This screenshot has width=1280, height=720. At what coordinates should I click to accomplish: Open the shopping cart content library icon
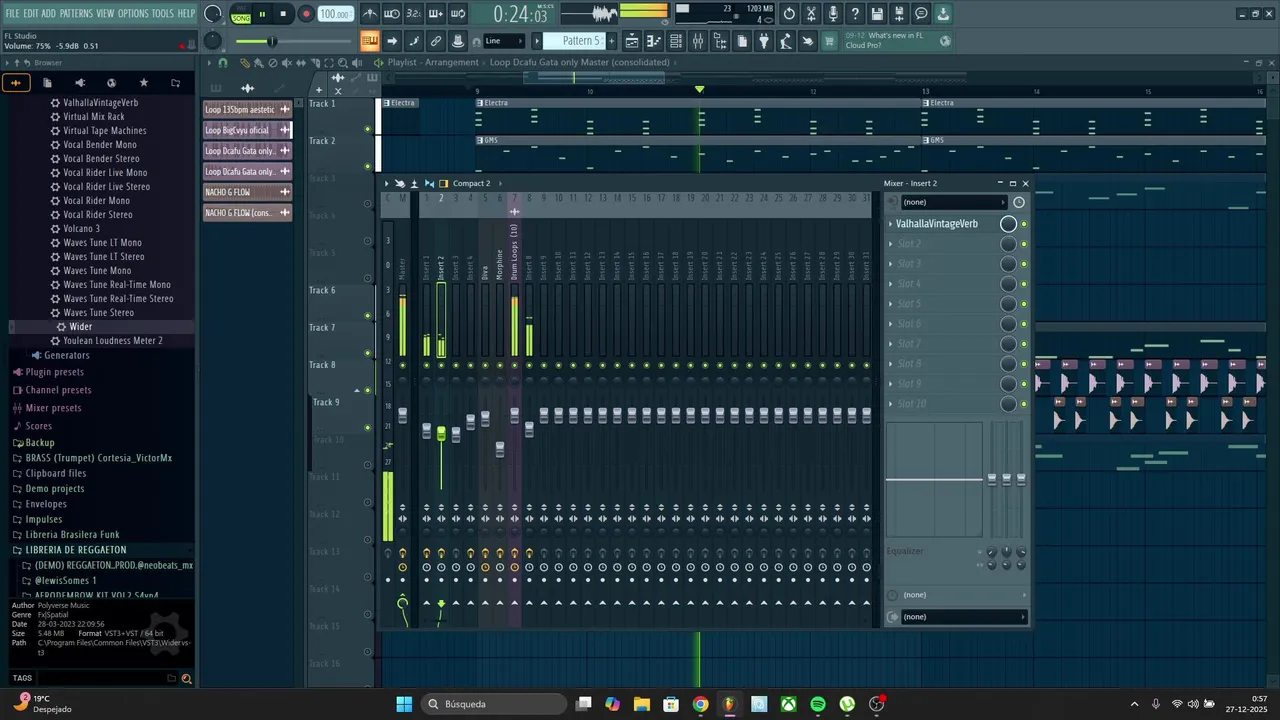[x=829, y=41]
